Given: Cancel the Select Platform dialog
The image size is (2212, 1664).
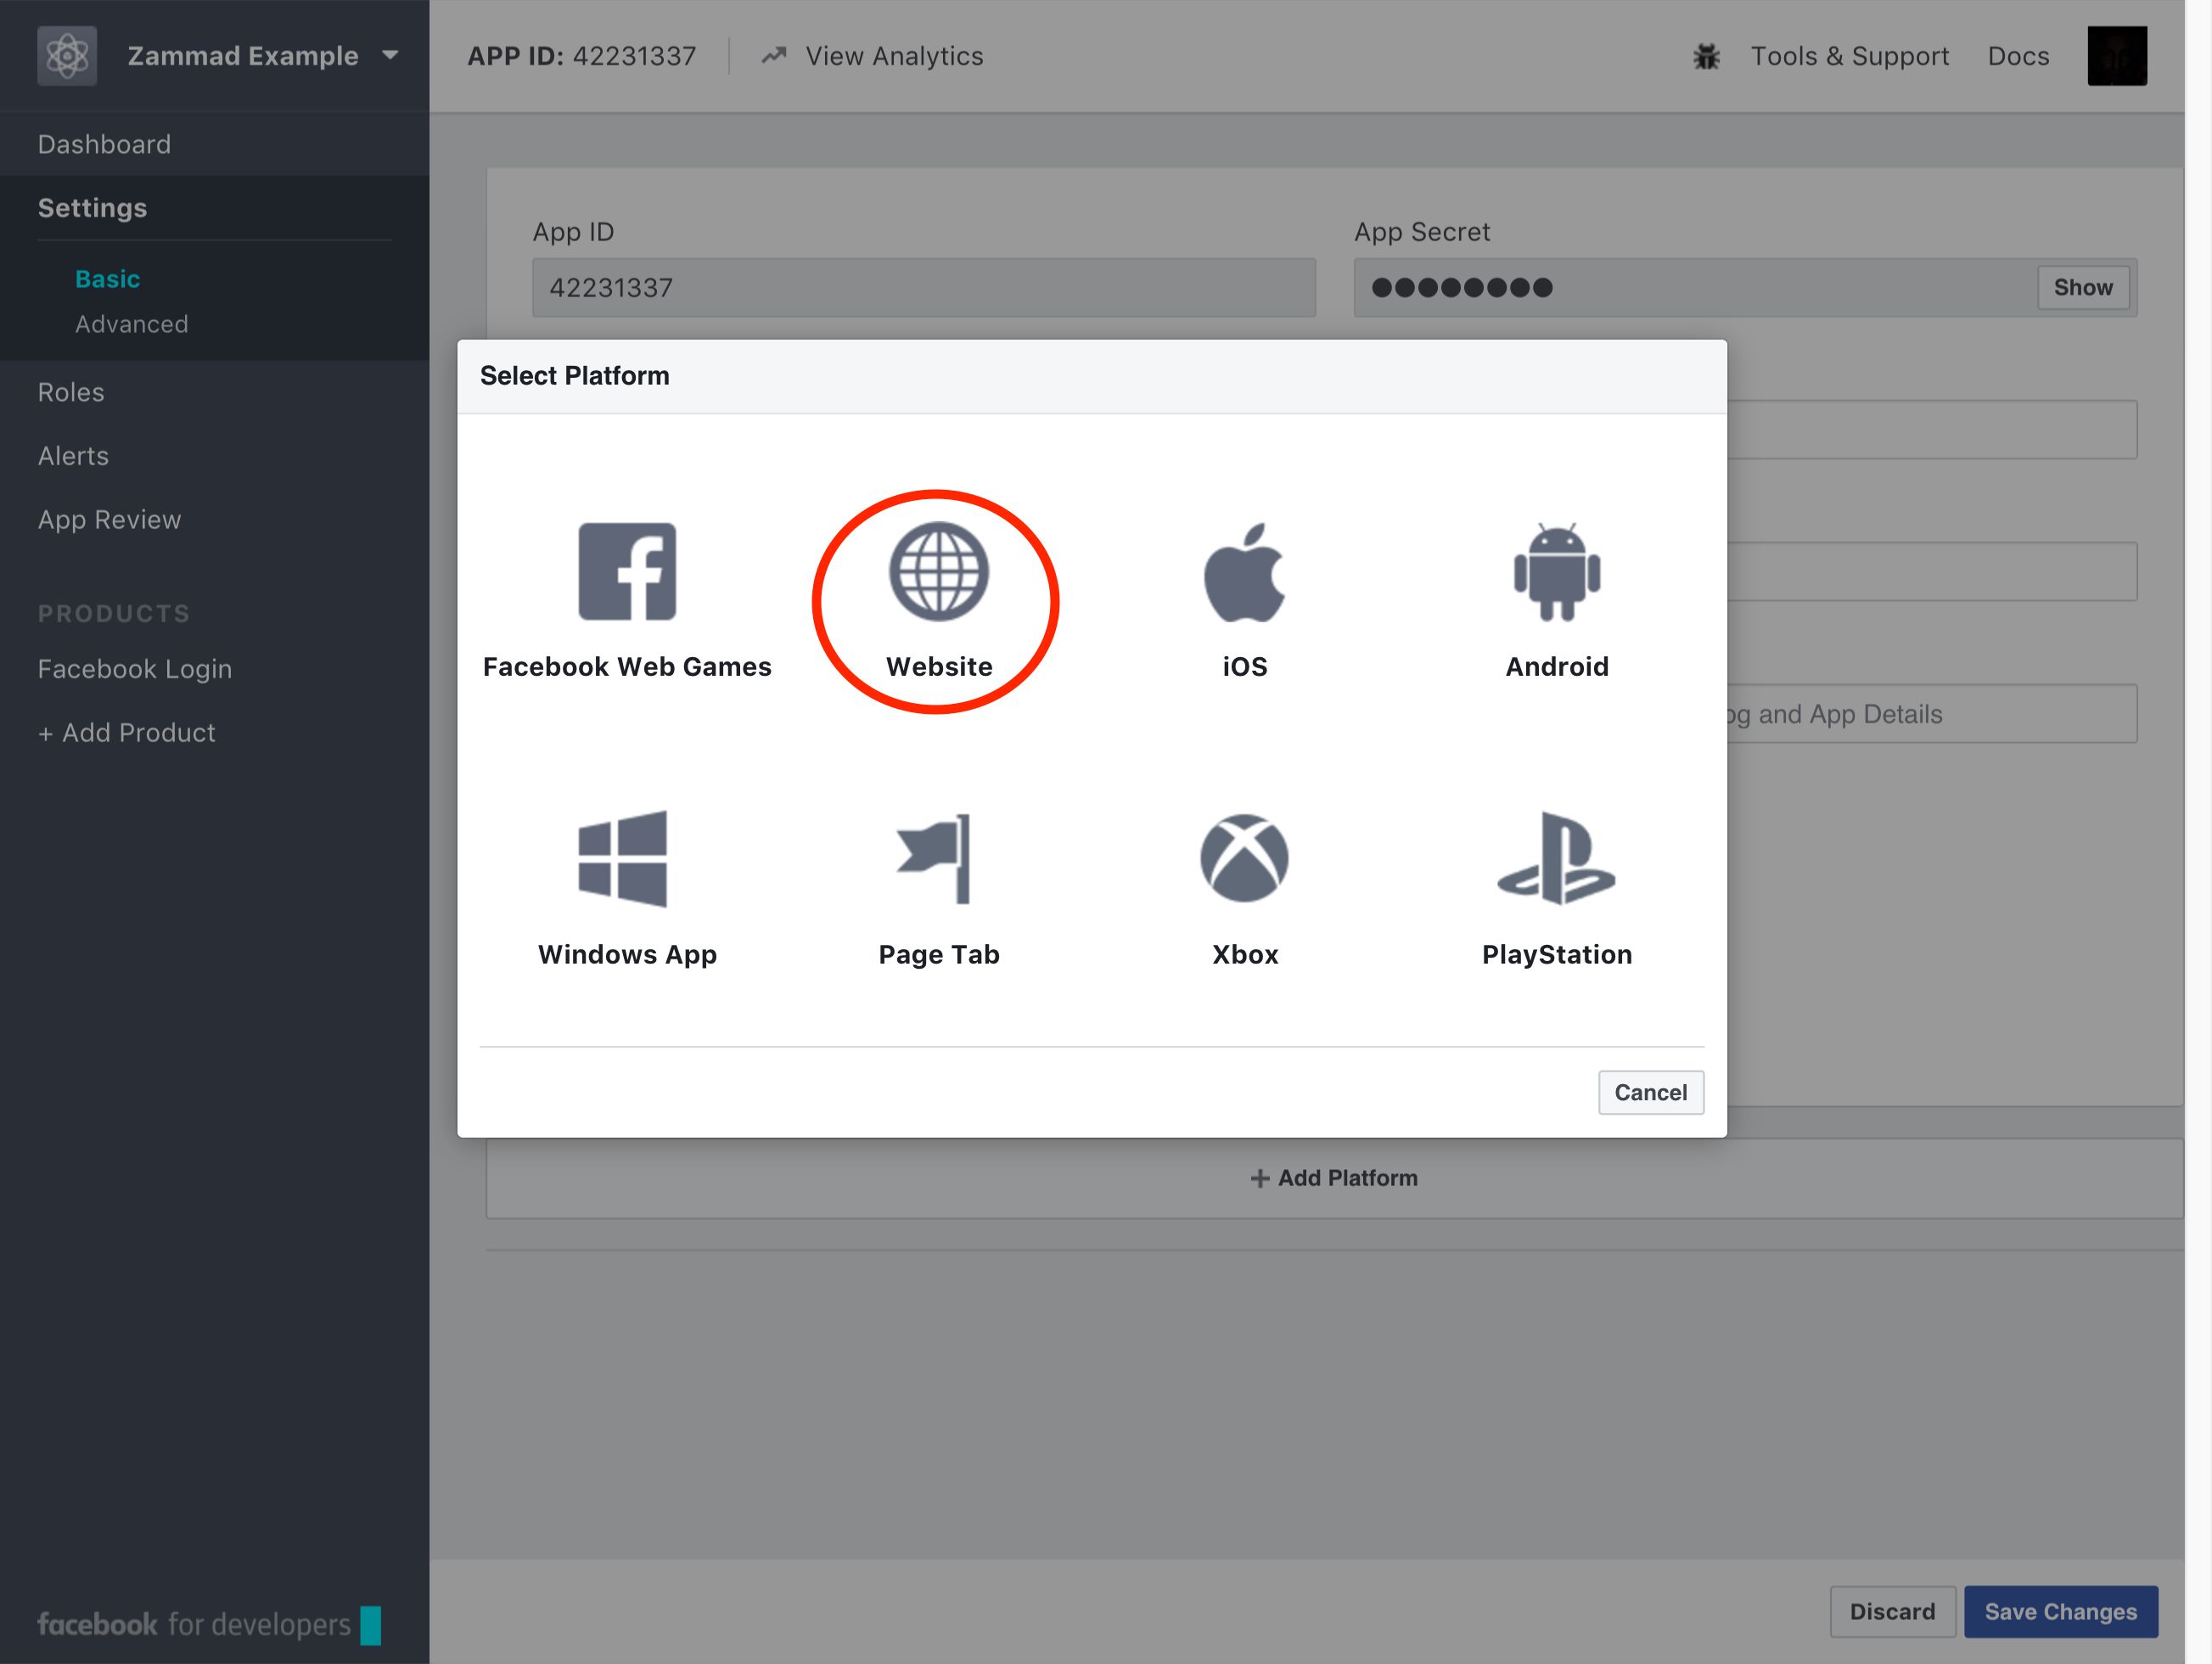Looking at the screenshot, I should [x=1651, y=1092].
